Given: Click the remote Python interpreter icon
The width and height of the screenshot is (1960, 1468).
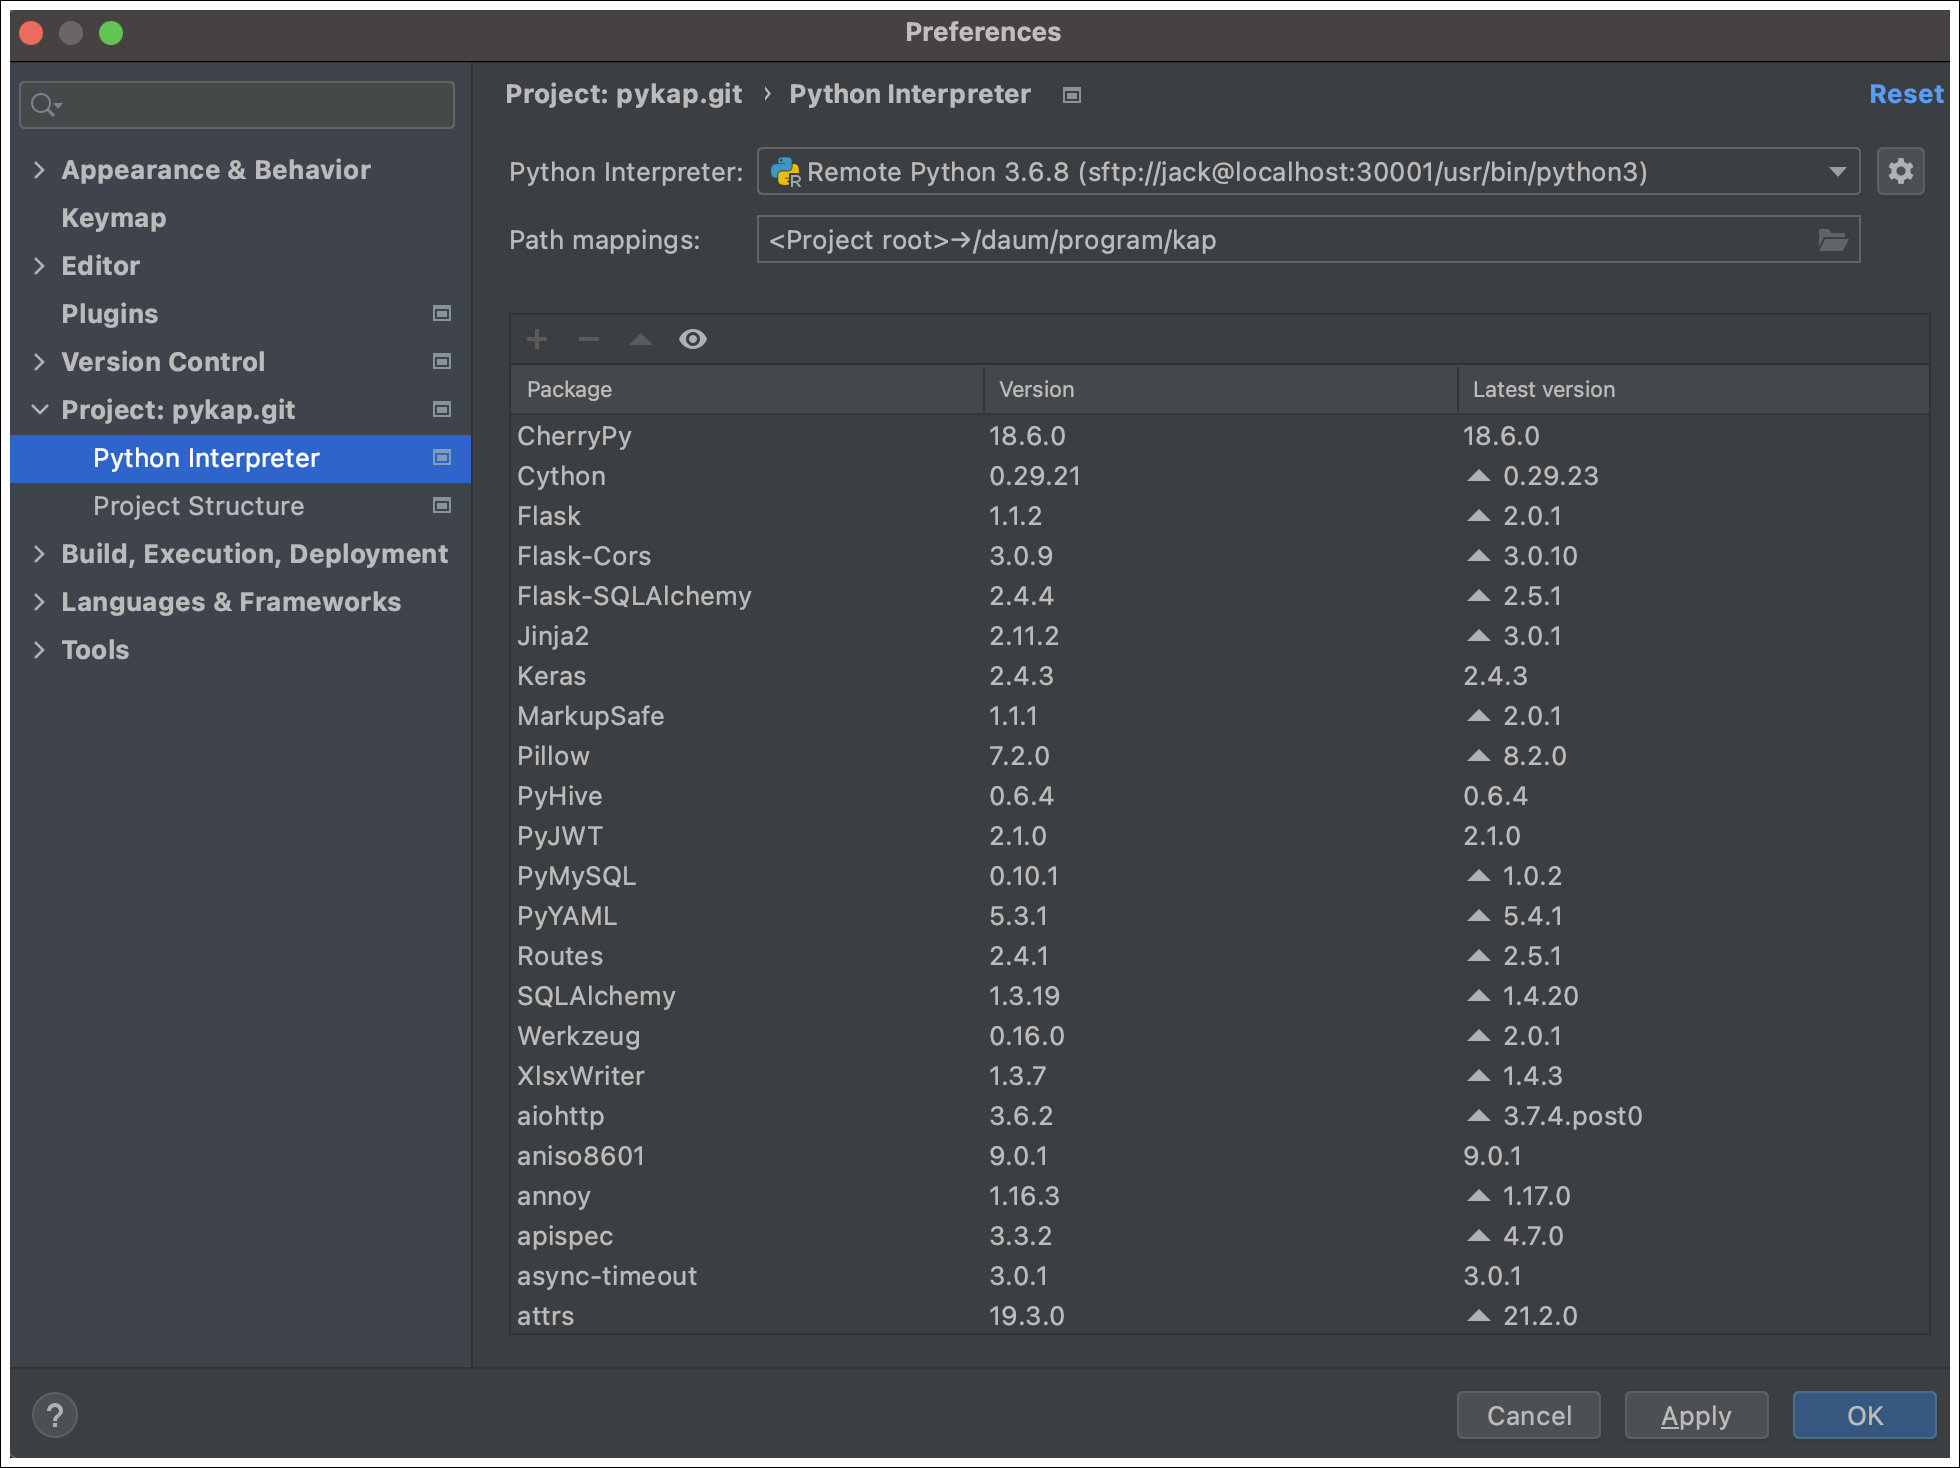Looking at the screenshot, I should coord(786,172).
